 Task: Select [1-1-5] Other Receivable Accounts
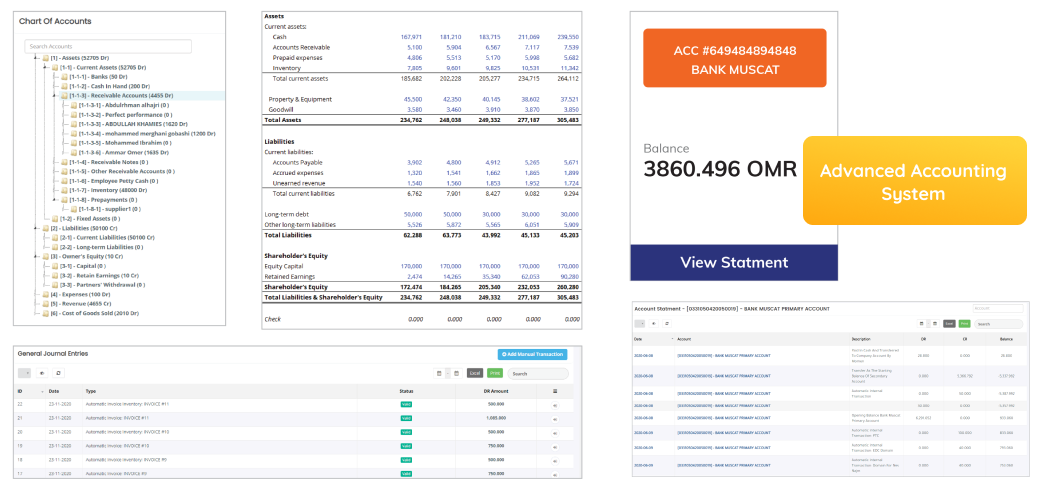coord(122,171)
